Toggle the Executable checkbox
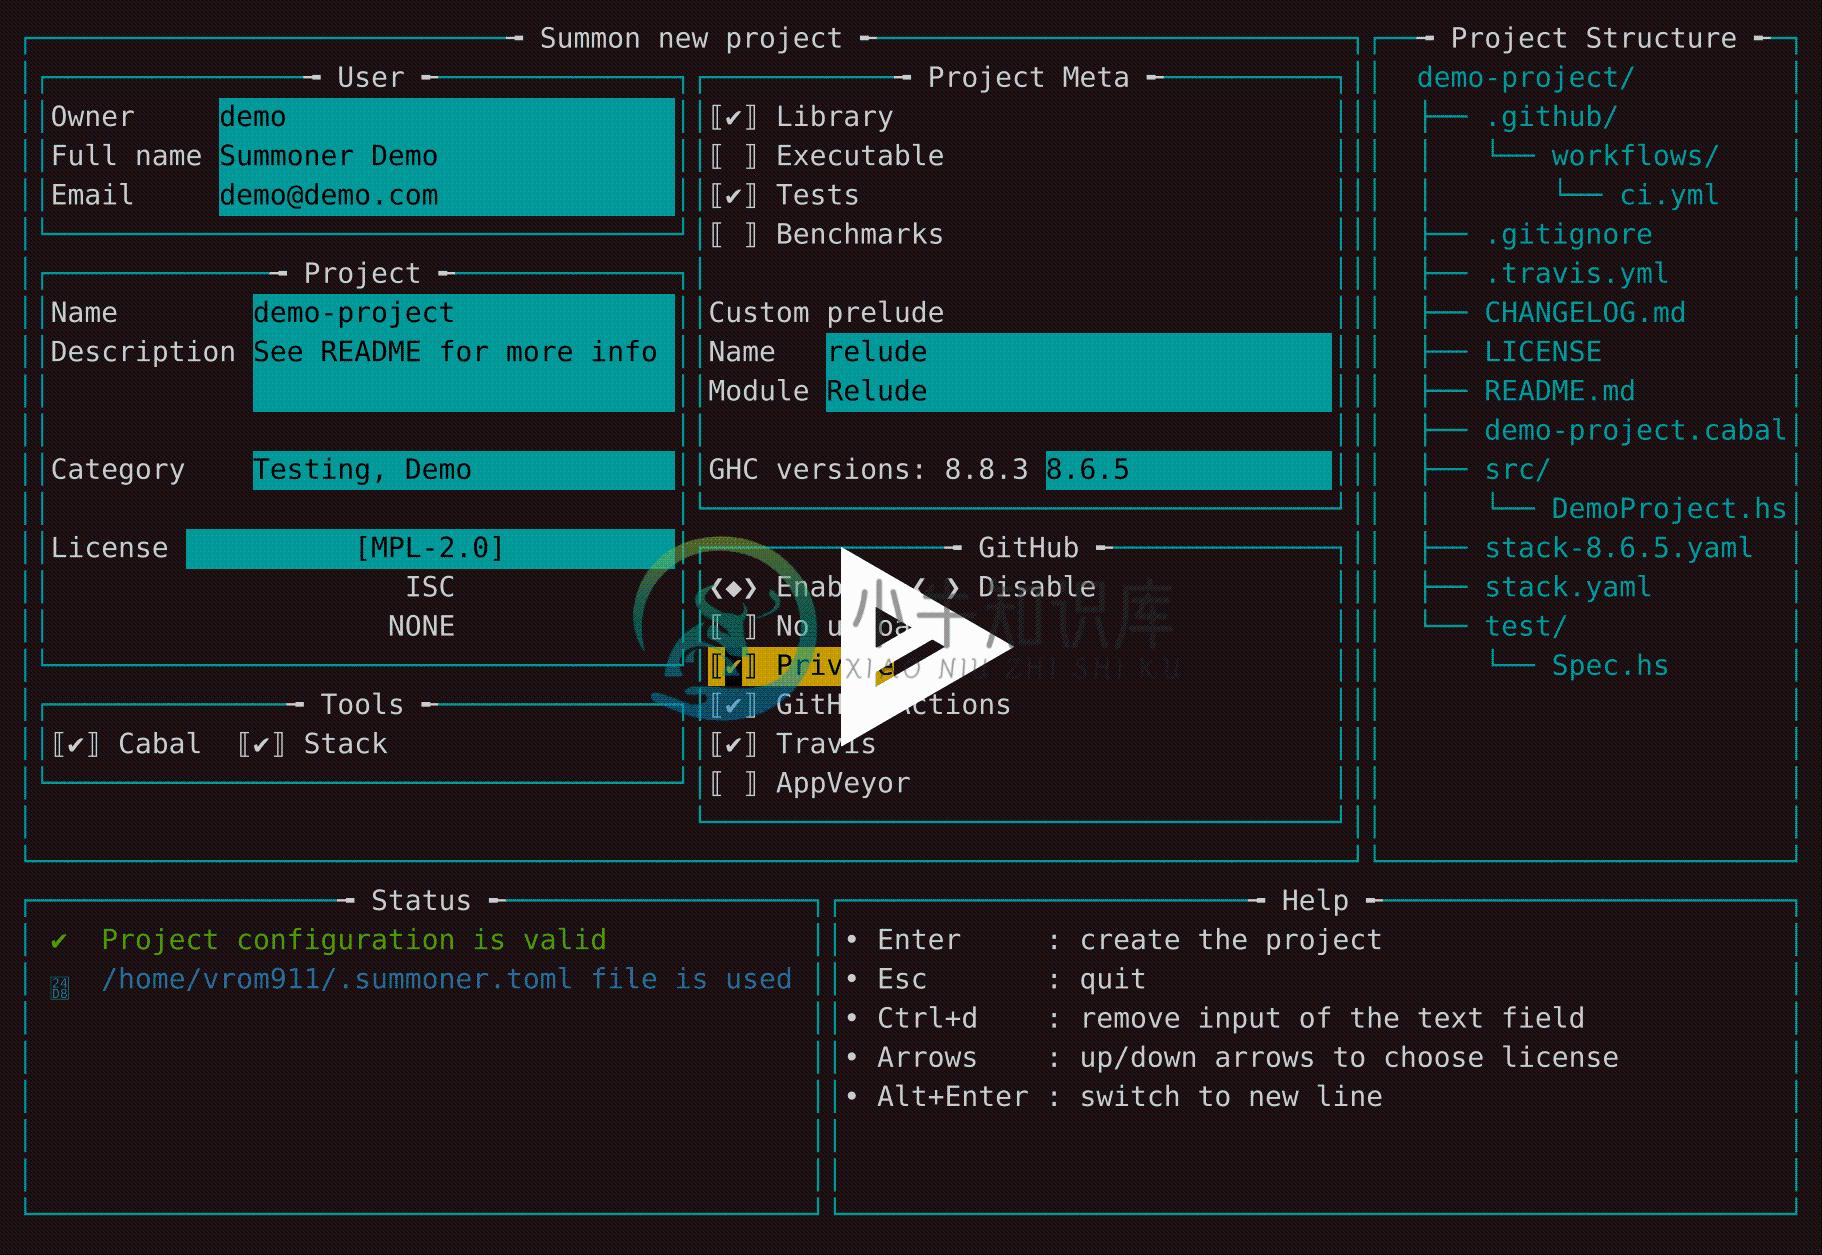 pos(733,156)
